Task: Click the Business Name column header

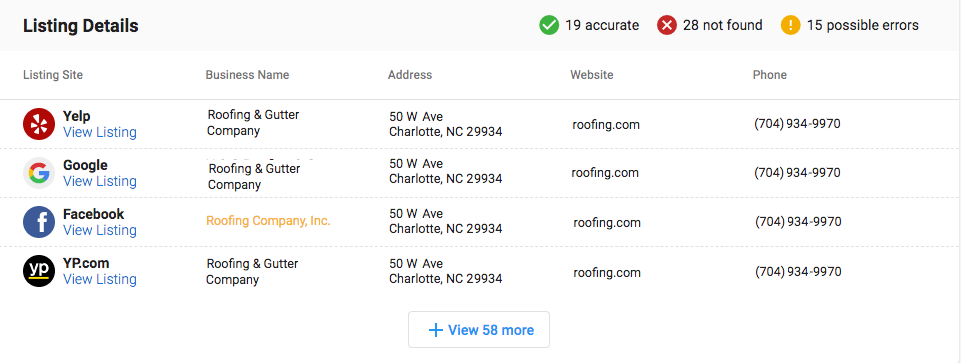Action: pyautogui.click(x=247, y=75)
